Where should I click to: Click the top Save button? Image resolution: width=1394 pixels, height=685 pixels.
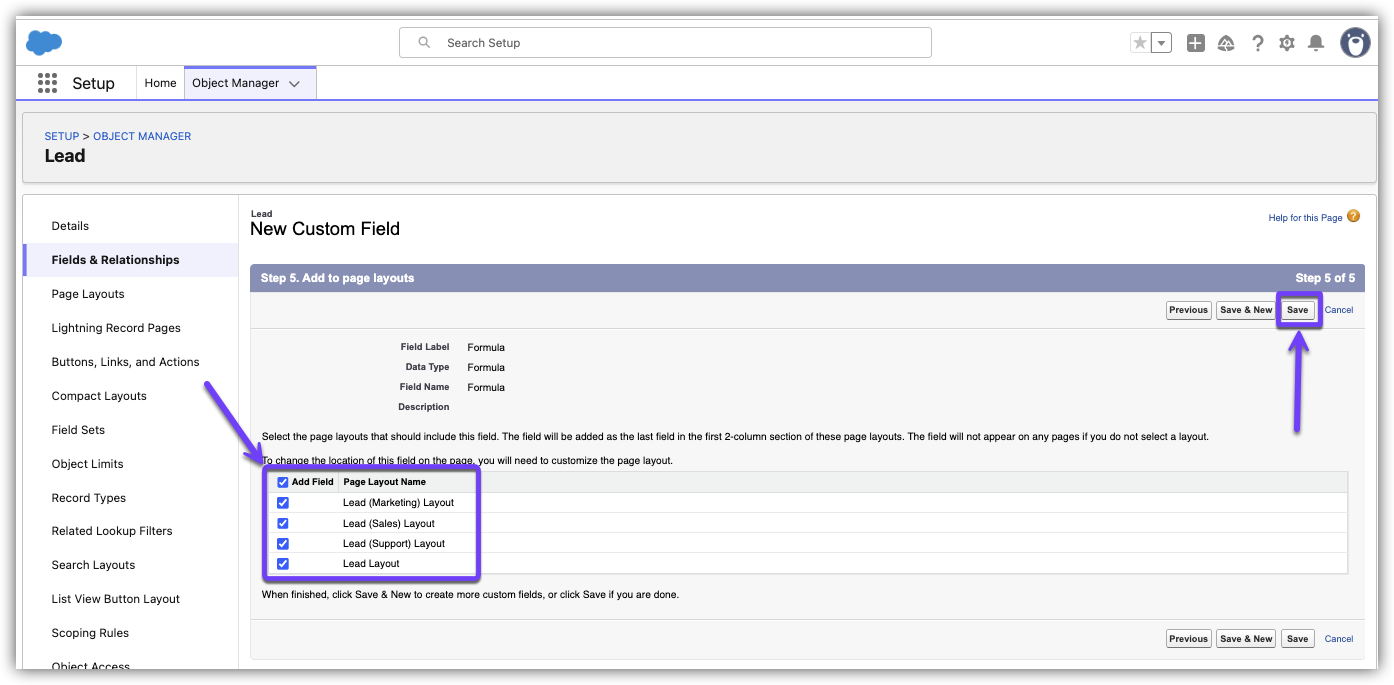pos(1297,310)
